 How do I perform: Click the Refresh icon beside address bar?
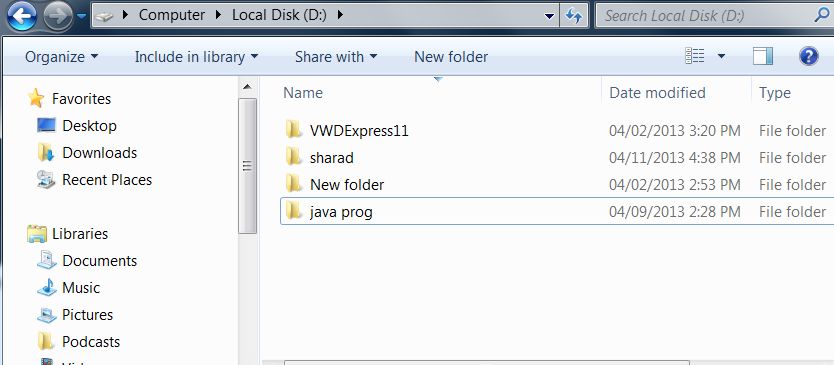574,16
